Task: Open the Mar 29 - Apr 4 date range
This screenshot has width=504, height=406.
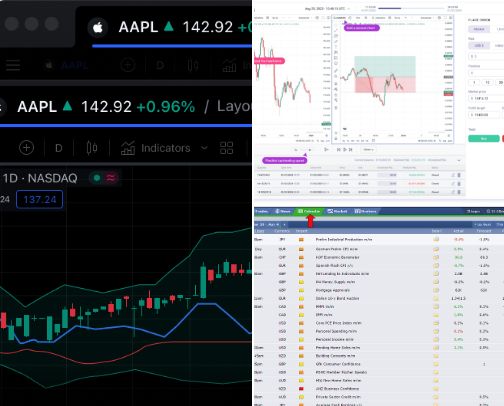Action: (267, 225)
